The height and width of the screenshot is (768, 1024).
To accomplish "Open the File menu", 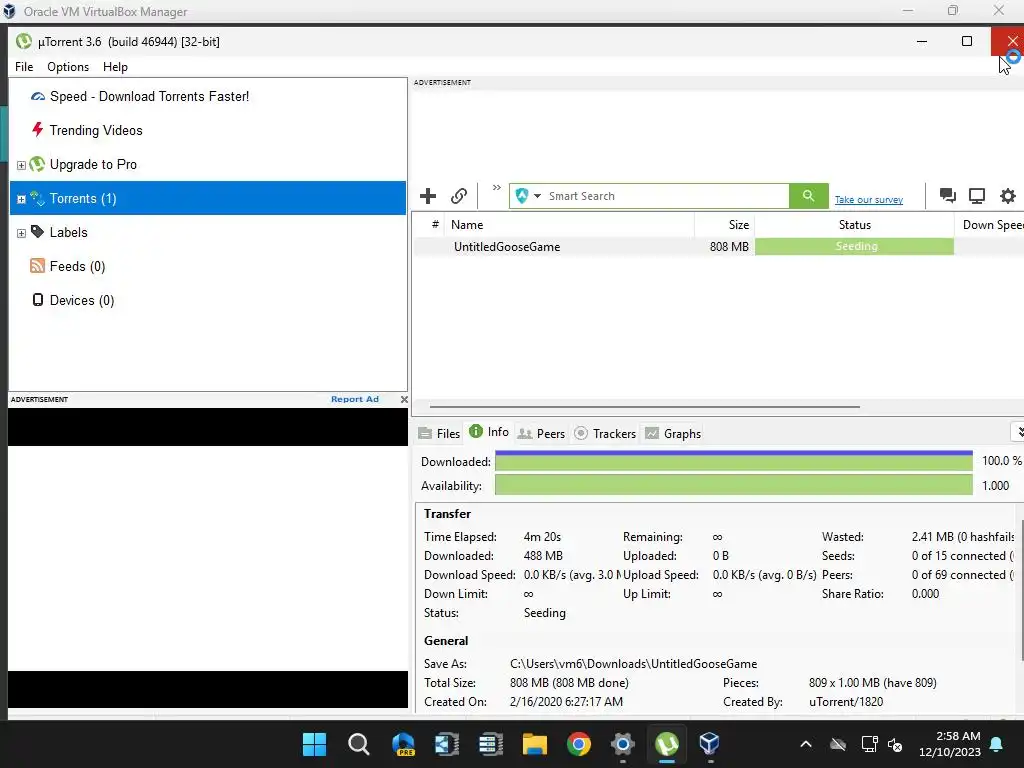I will [24, 67].
